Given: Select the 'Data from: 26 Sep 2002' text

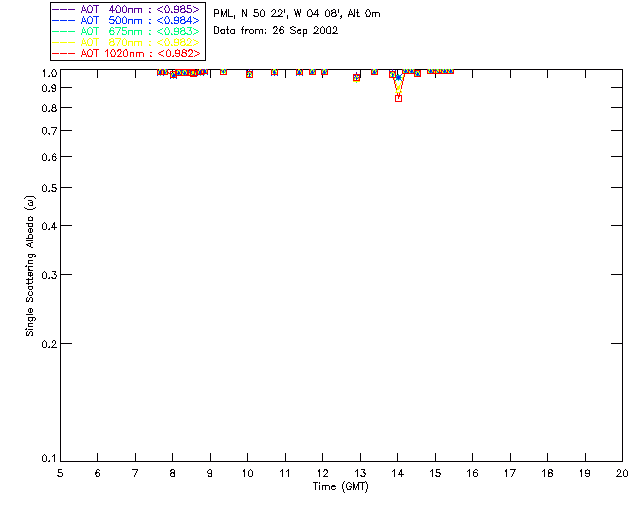Looking at the screenshot, I should (x=276, y=31).
